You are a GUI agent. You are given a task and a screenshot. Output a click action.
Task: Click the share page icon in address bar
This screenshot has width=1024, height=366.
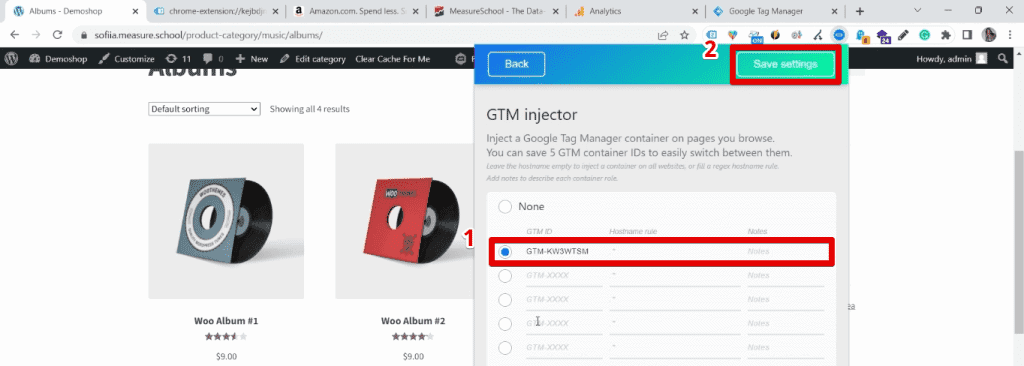663,35
